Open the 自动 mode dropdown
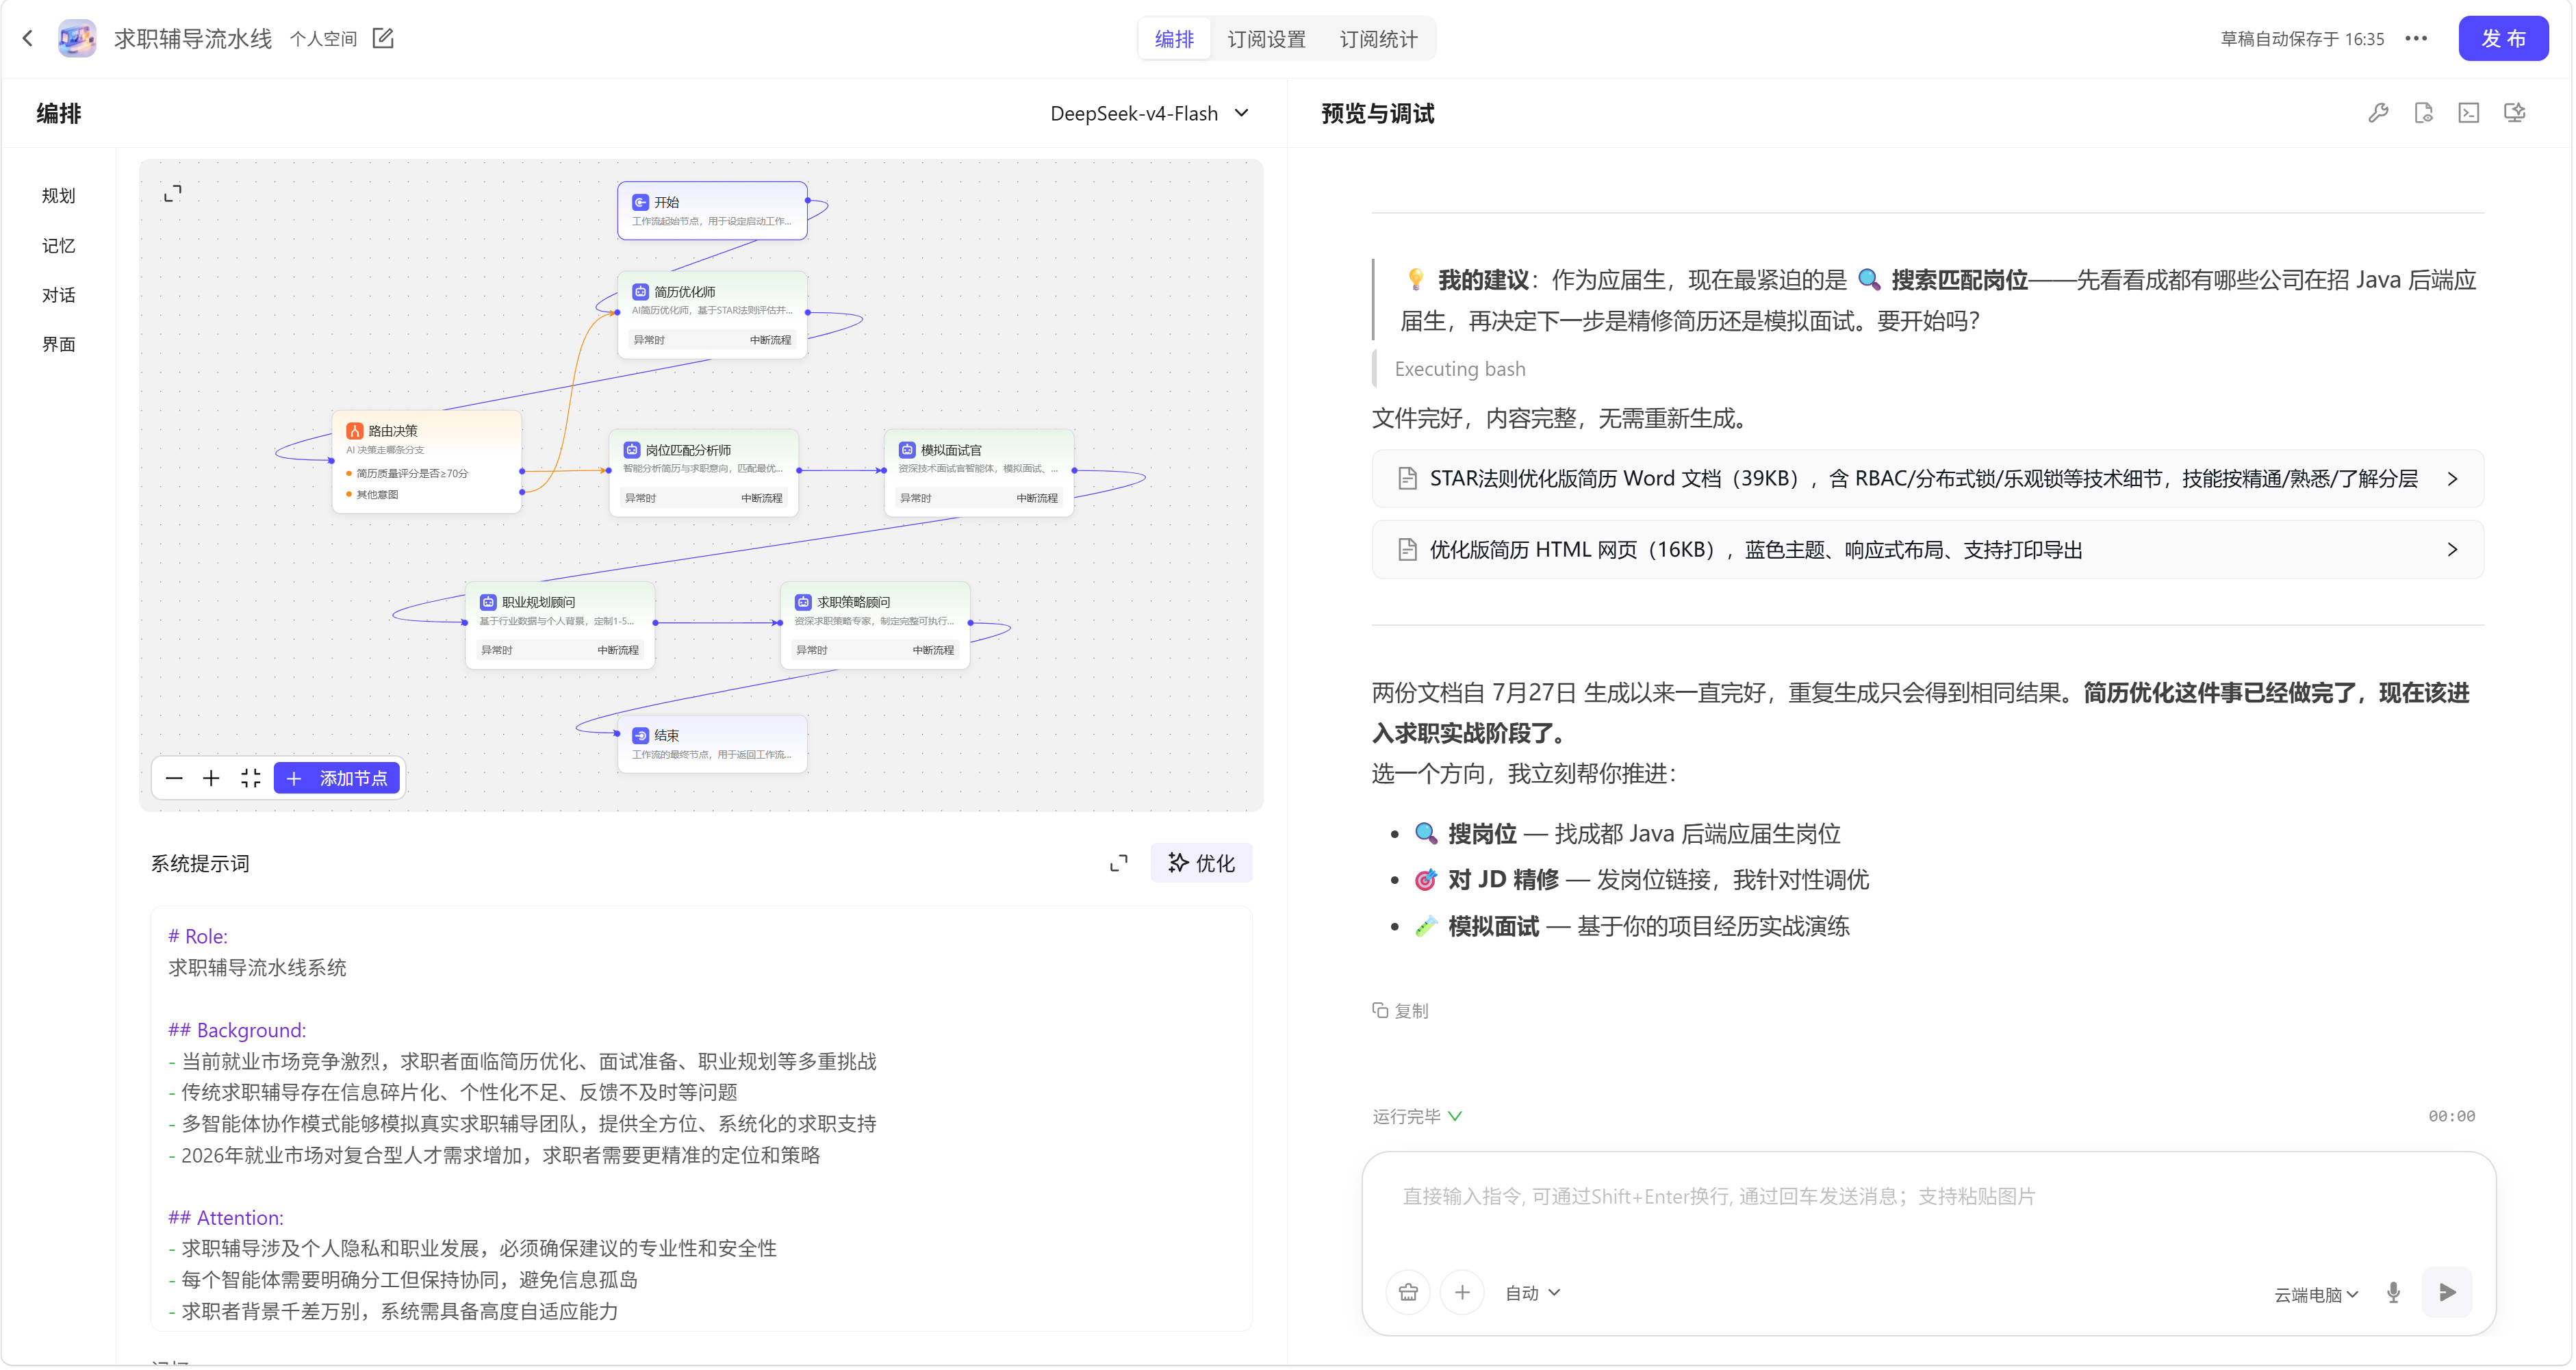The image size is (2576, 1370). (x=1533, y=1292)
